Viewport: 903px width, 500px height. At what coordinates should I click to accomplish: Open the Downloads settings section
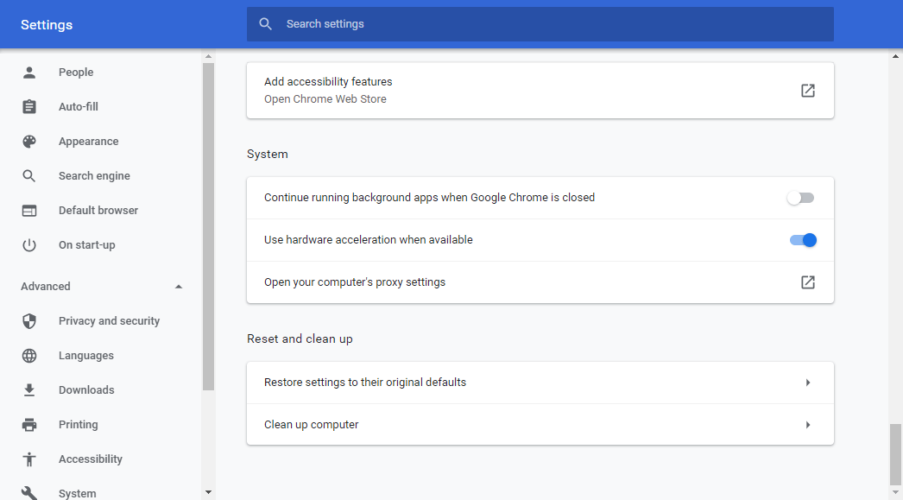86,390
